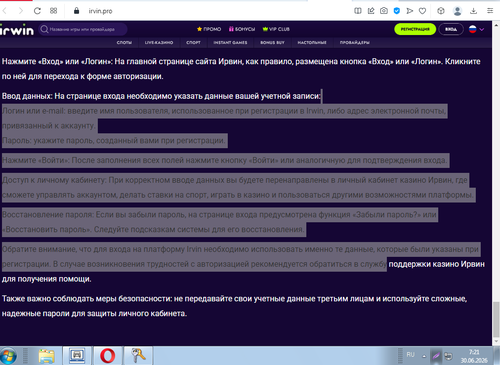Open the BONUS BUY category tab
Viewport: 500px width, 365px height.
[x=272, y=42]
